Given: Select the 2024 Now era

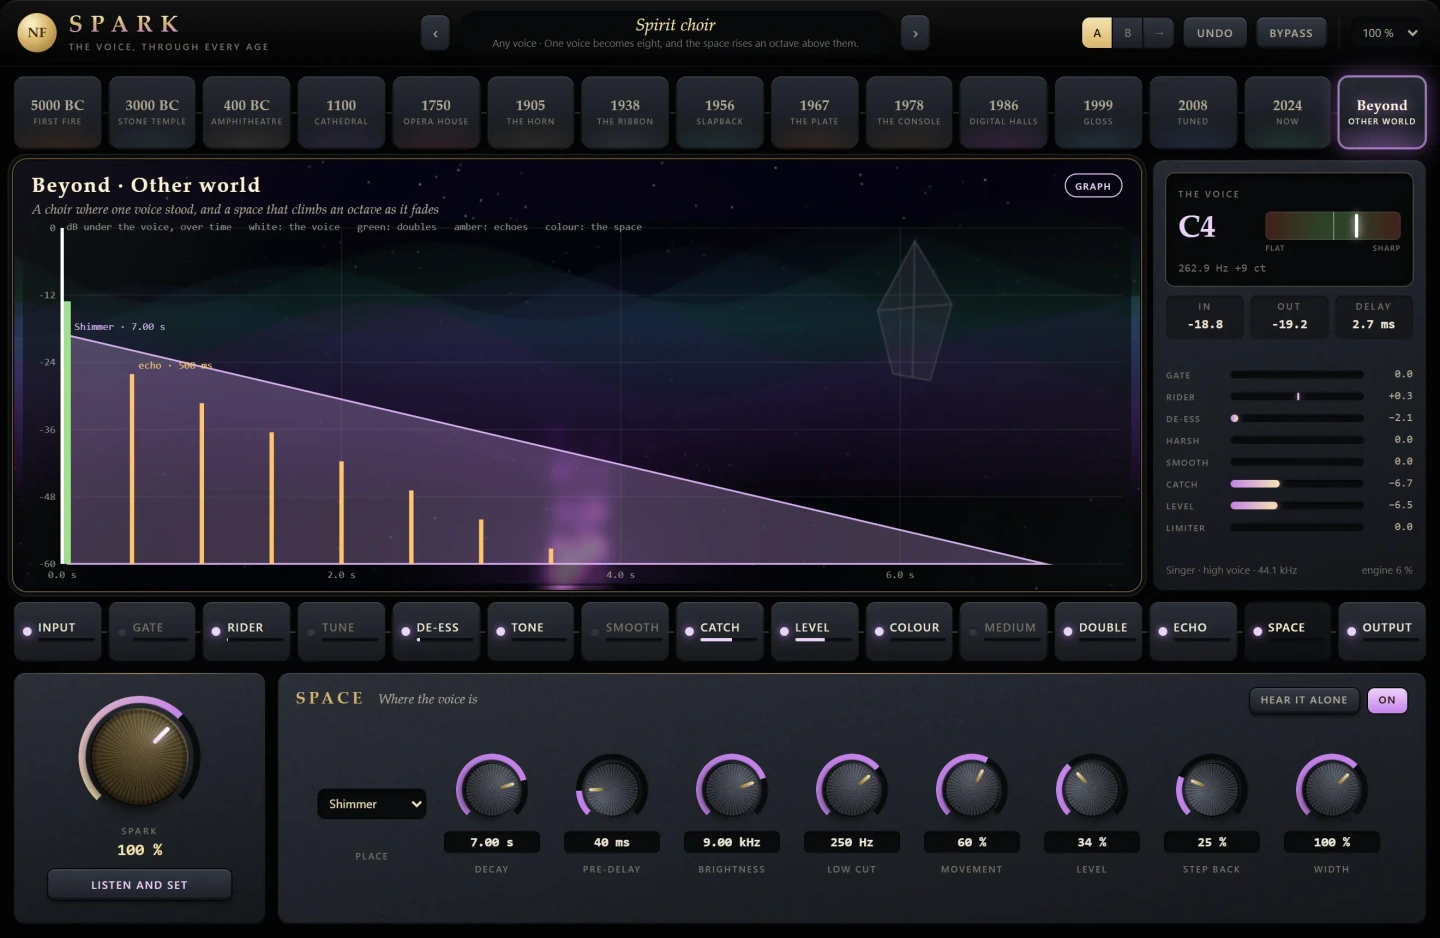Looking at the screenshot, I should tap(1287, 112).
